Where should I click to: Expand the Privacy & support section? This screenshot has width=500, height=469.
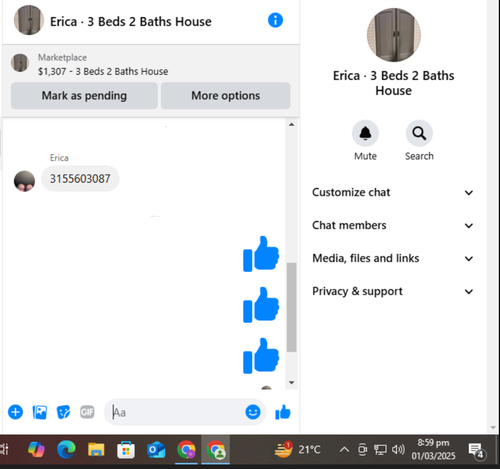coord(393,291)
